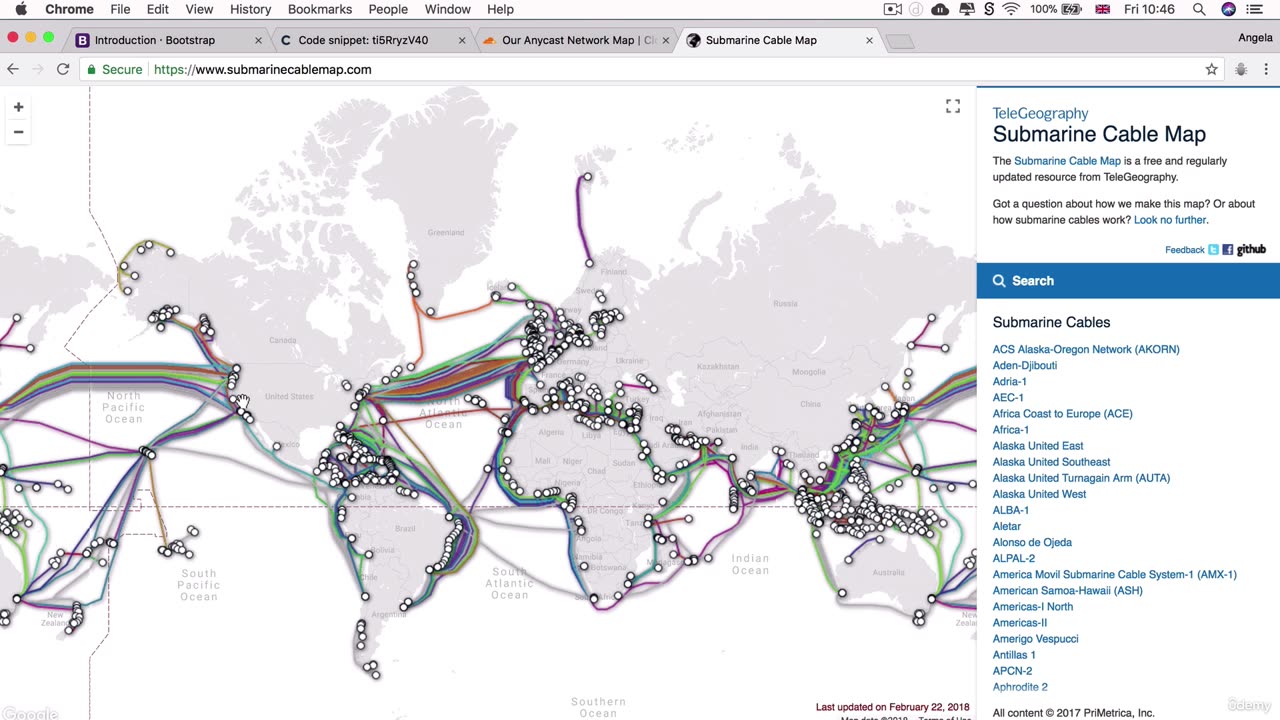Select Alaska United Southeast cable
Viewport: 1280px width, 720px height.
coord(1051,462)
